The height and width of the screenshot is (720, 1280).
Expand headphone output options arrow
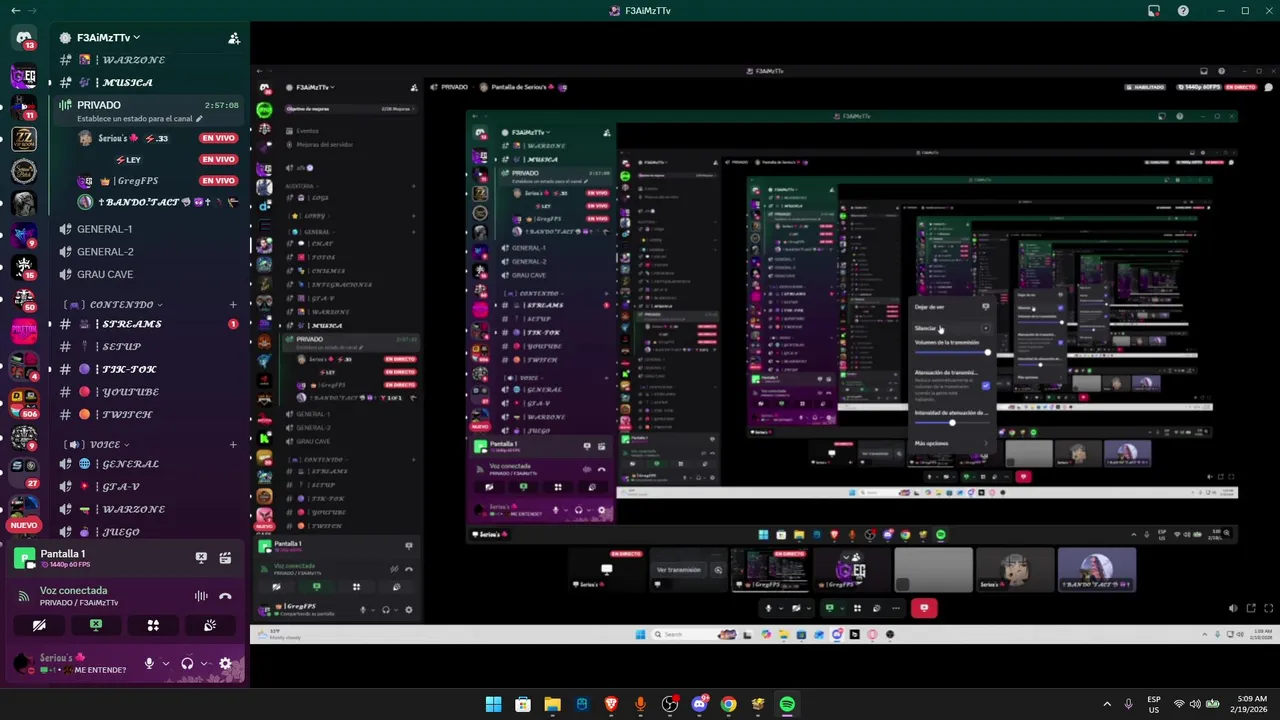coord(204,663)
